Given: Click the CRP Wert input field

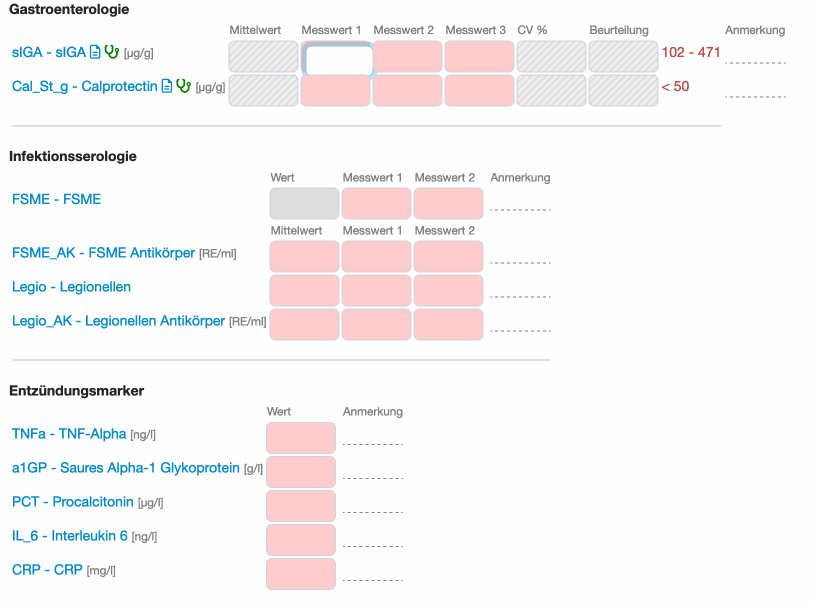Looking at the screenshot, I should click(x=300, y=574).
